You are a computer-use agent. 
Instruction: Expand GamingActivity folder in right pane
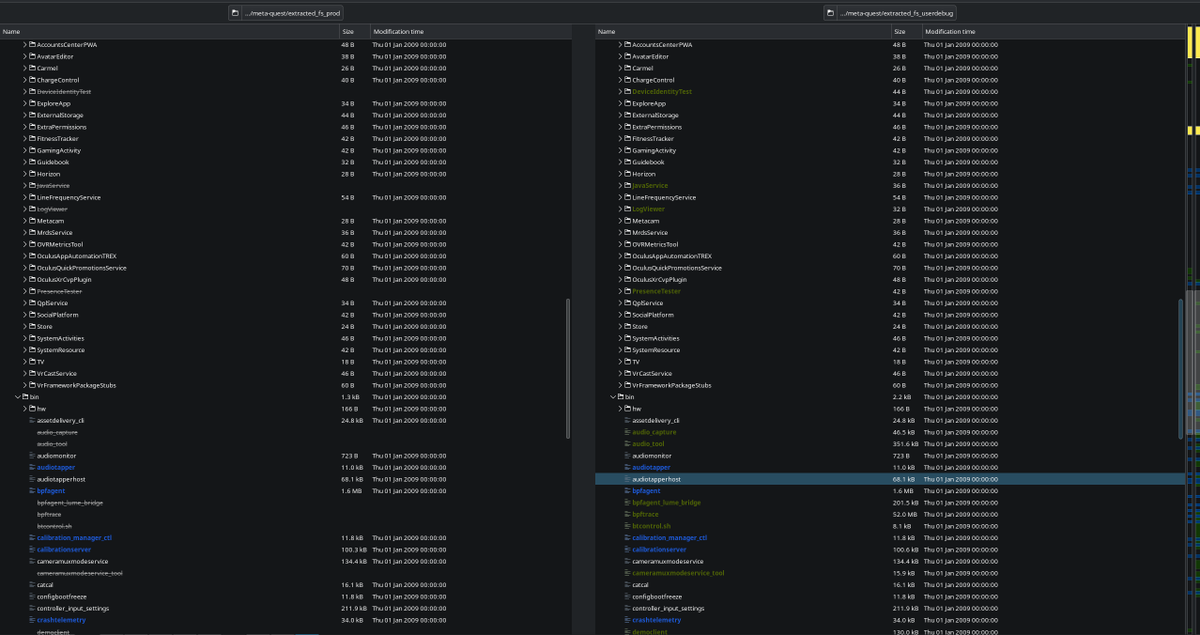[x=621, y=151]
